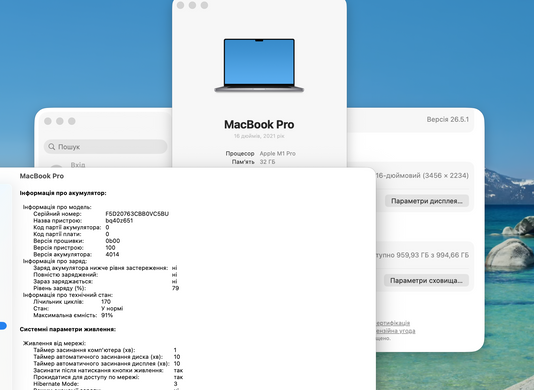Screen dimensions: 534x390
Task: Click the Apple M1 Pro processor value
Action: pyautogui.click(x=278, y=153)
